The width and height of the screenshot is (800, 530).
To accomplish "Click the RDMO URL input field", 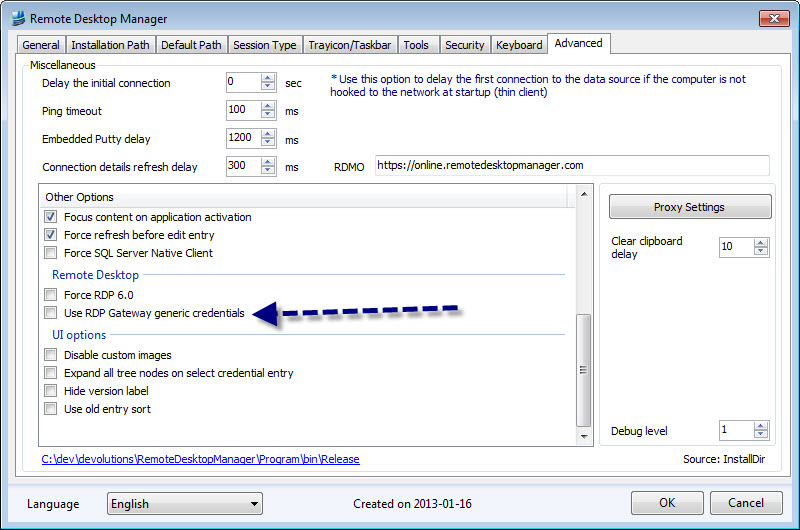I will (572, 166).
